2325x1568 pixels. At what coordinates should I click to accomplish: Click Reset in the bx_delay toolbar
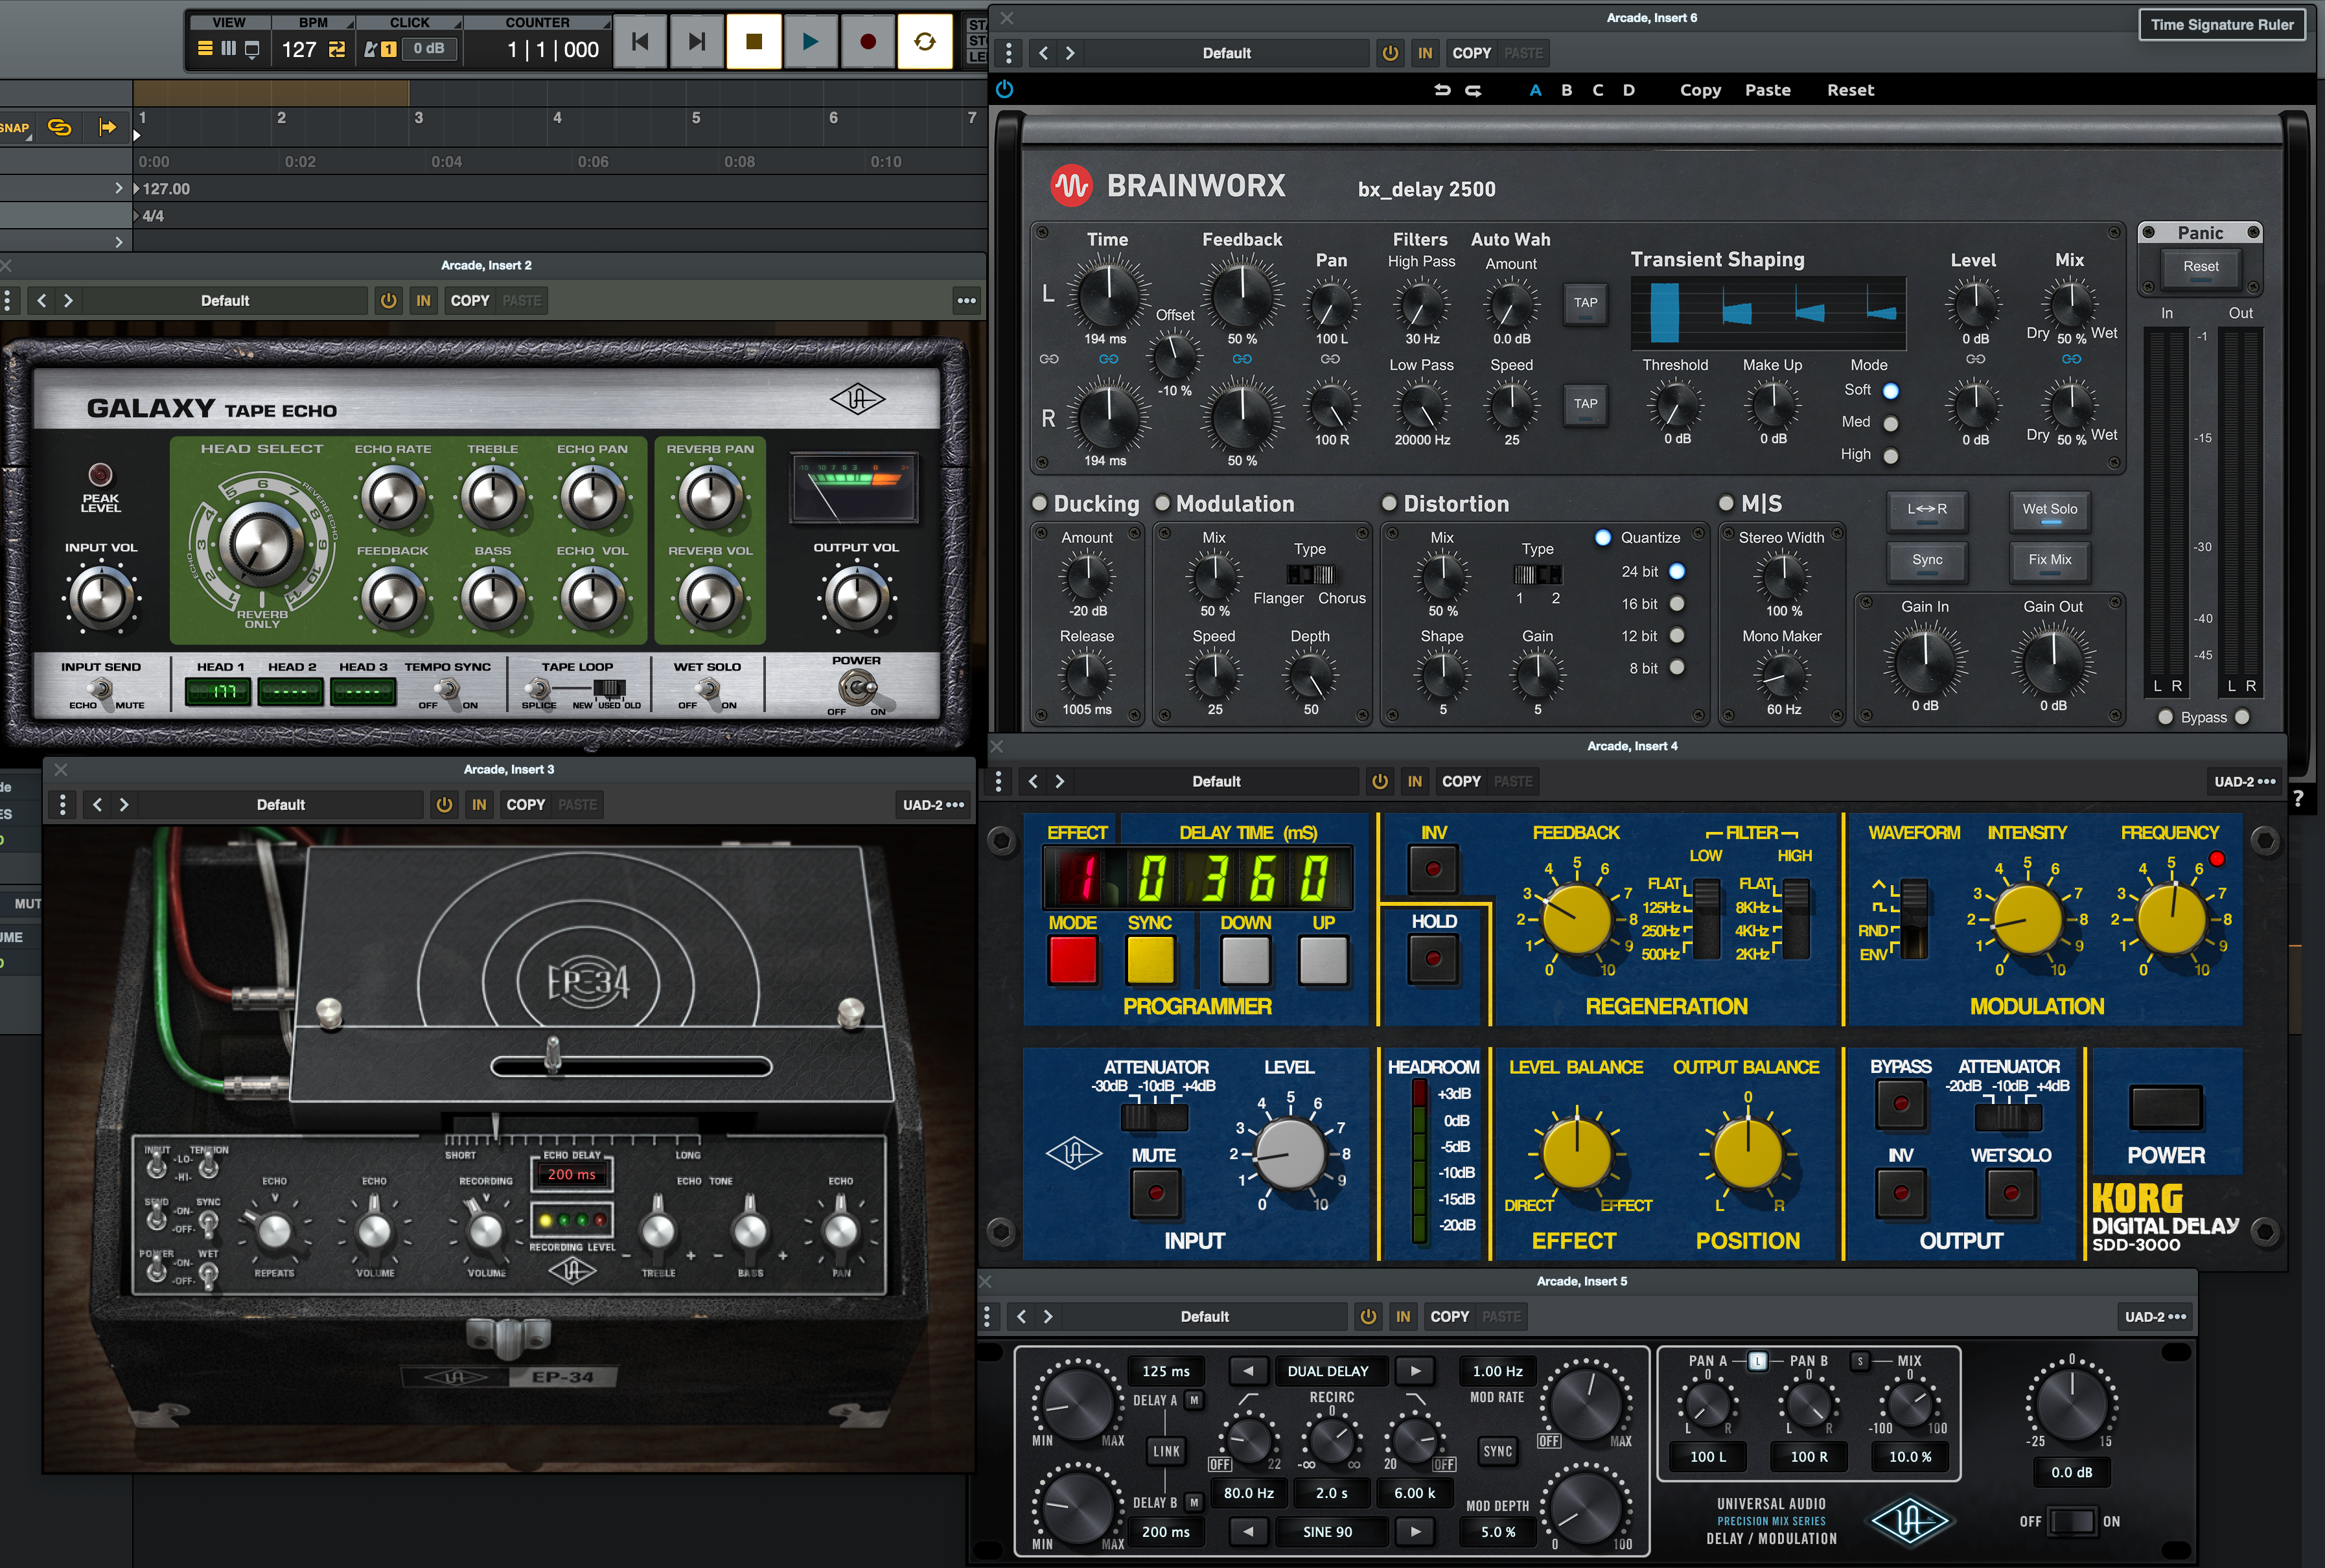coord(1850,90)
